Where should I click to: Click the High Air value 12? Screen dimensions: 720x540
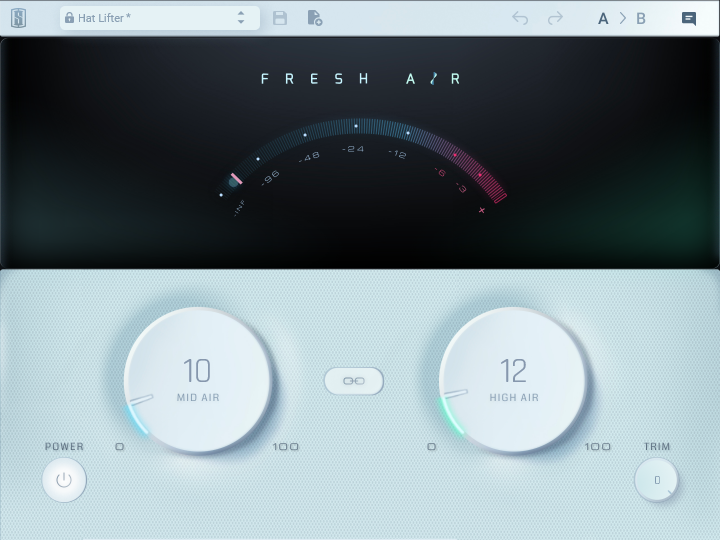pos(513,371)
